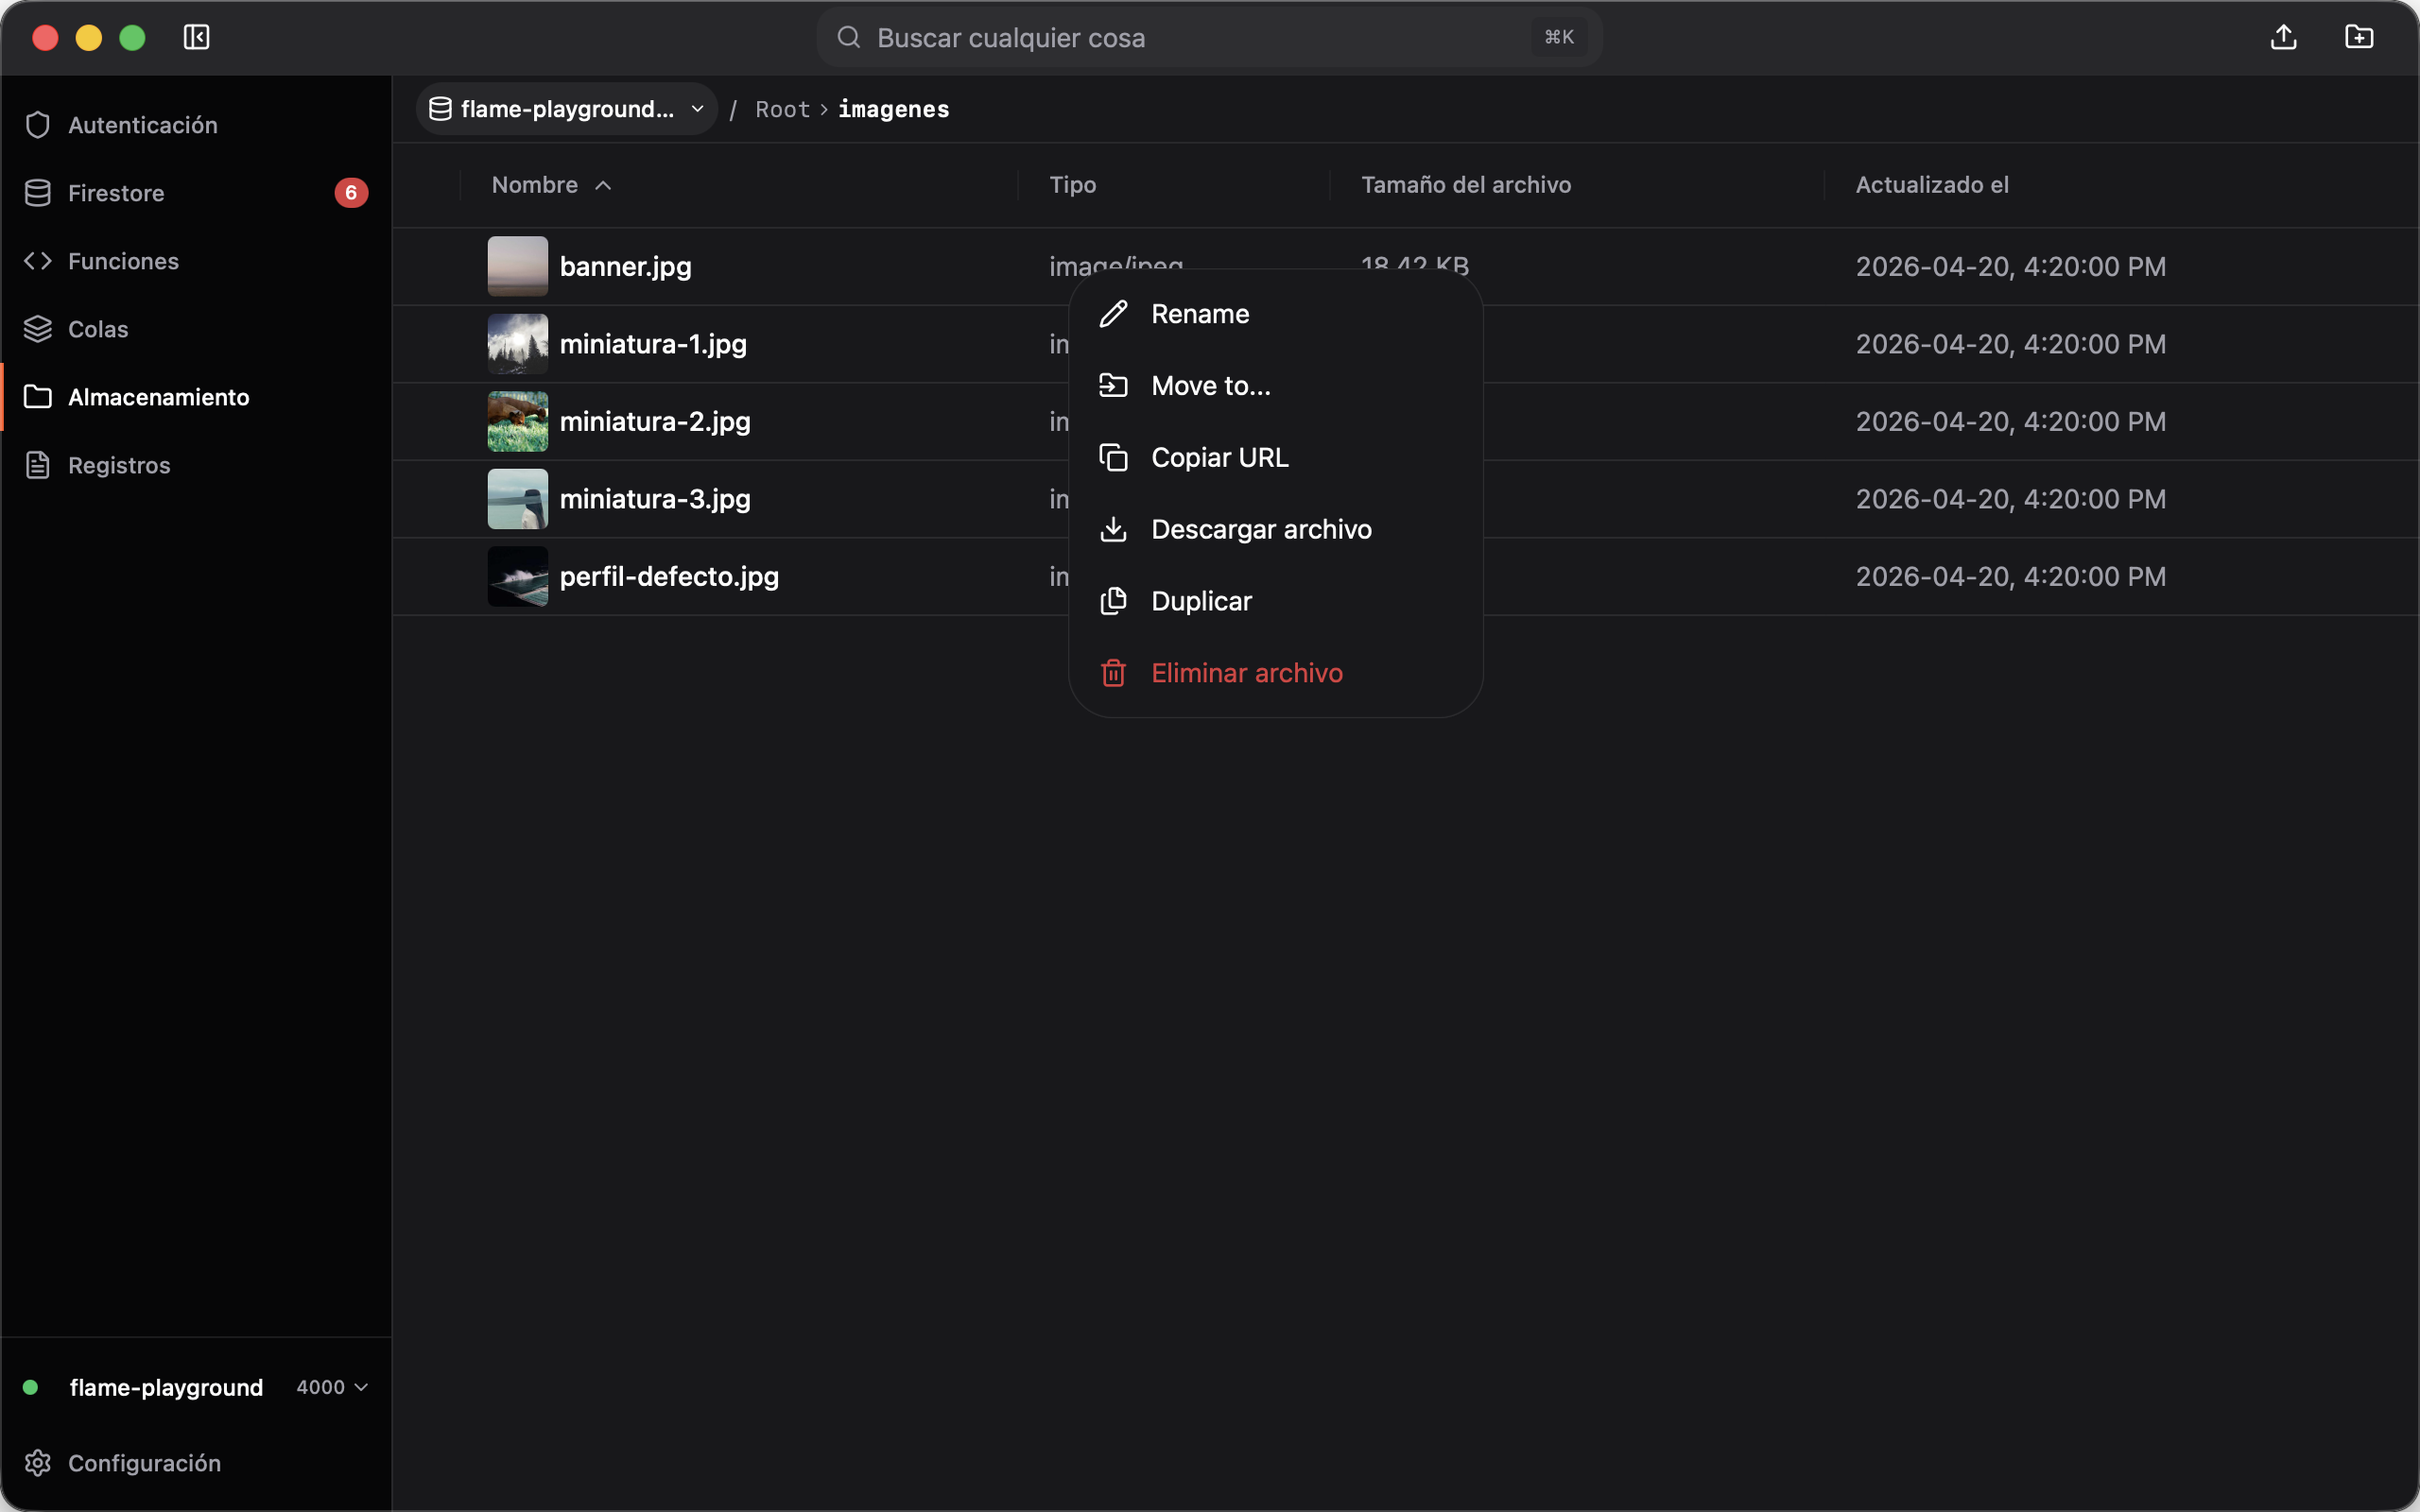This screenshot has width=2420, height=1512.
Task: Click the Configuración gear icon
Action: 38,1463
